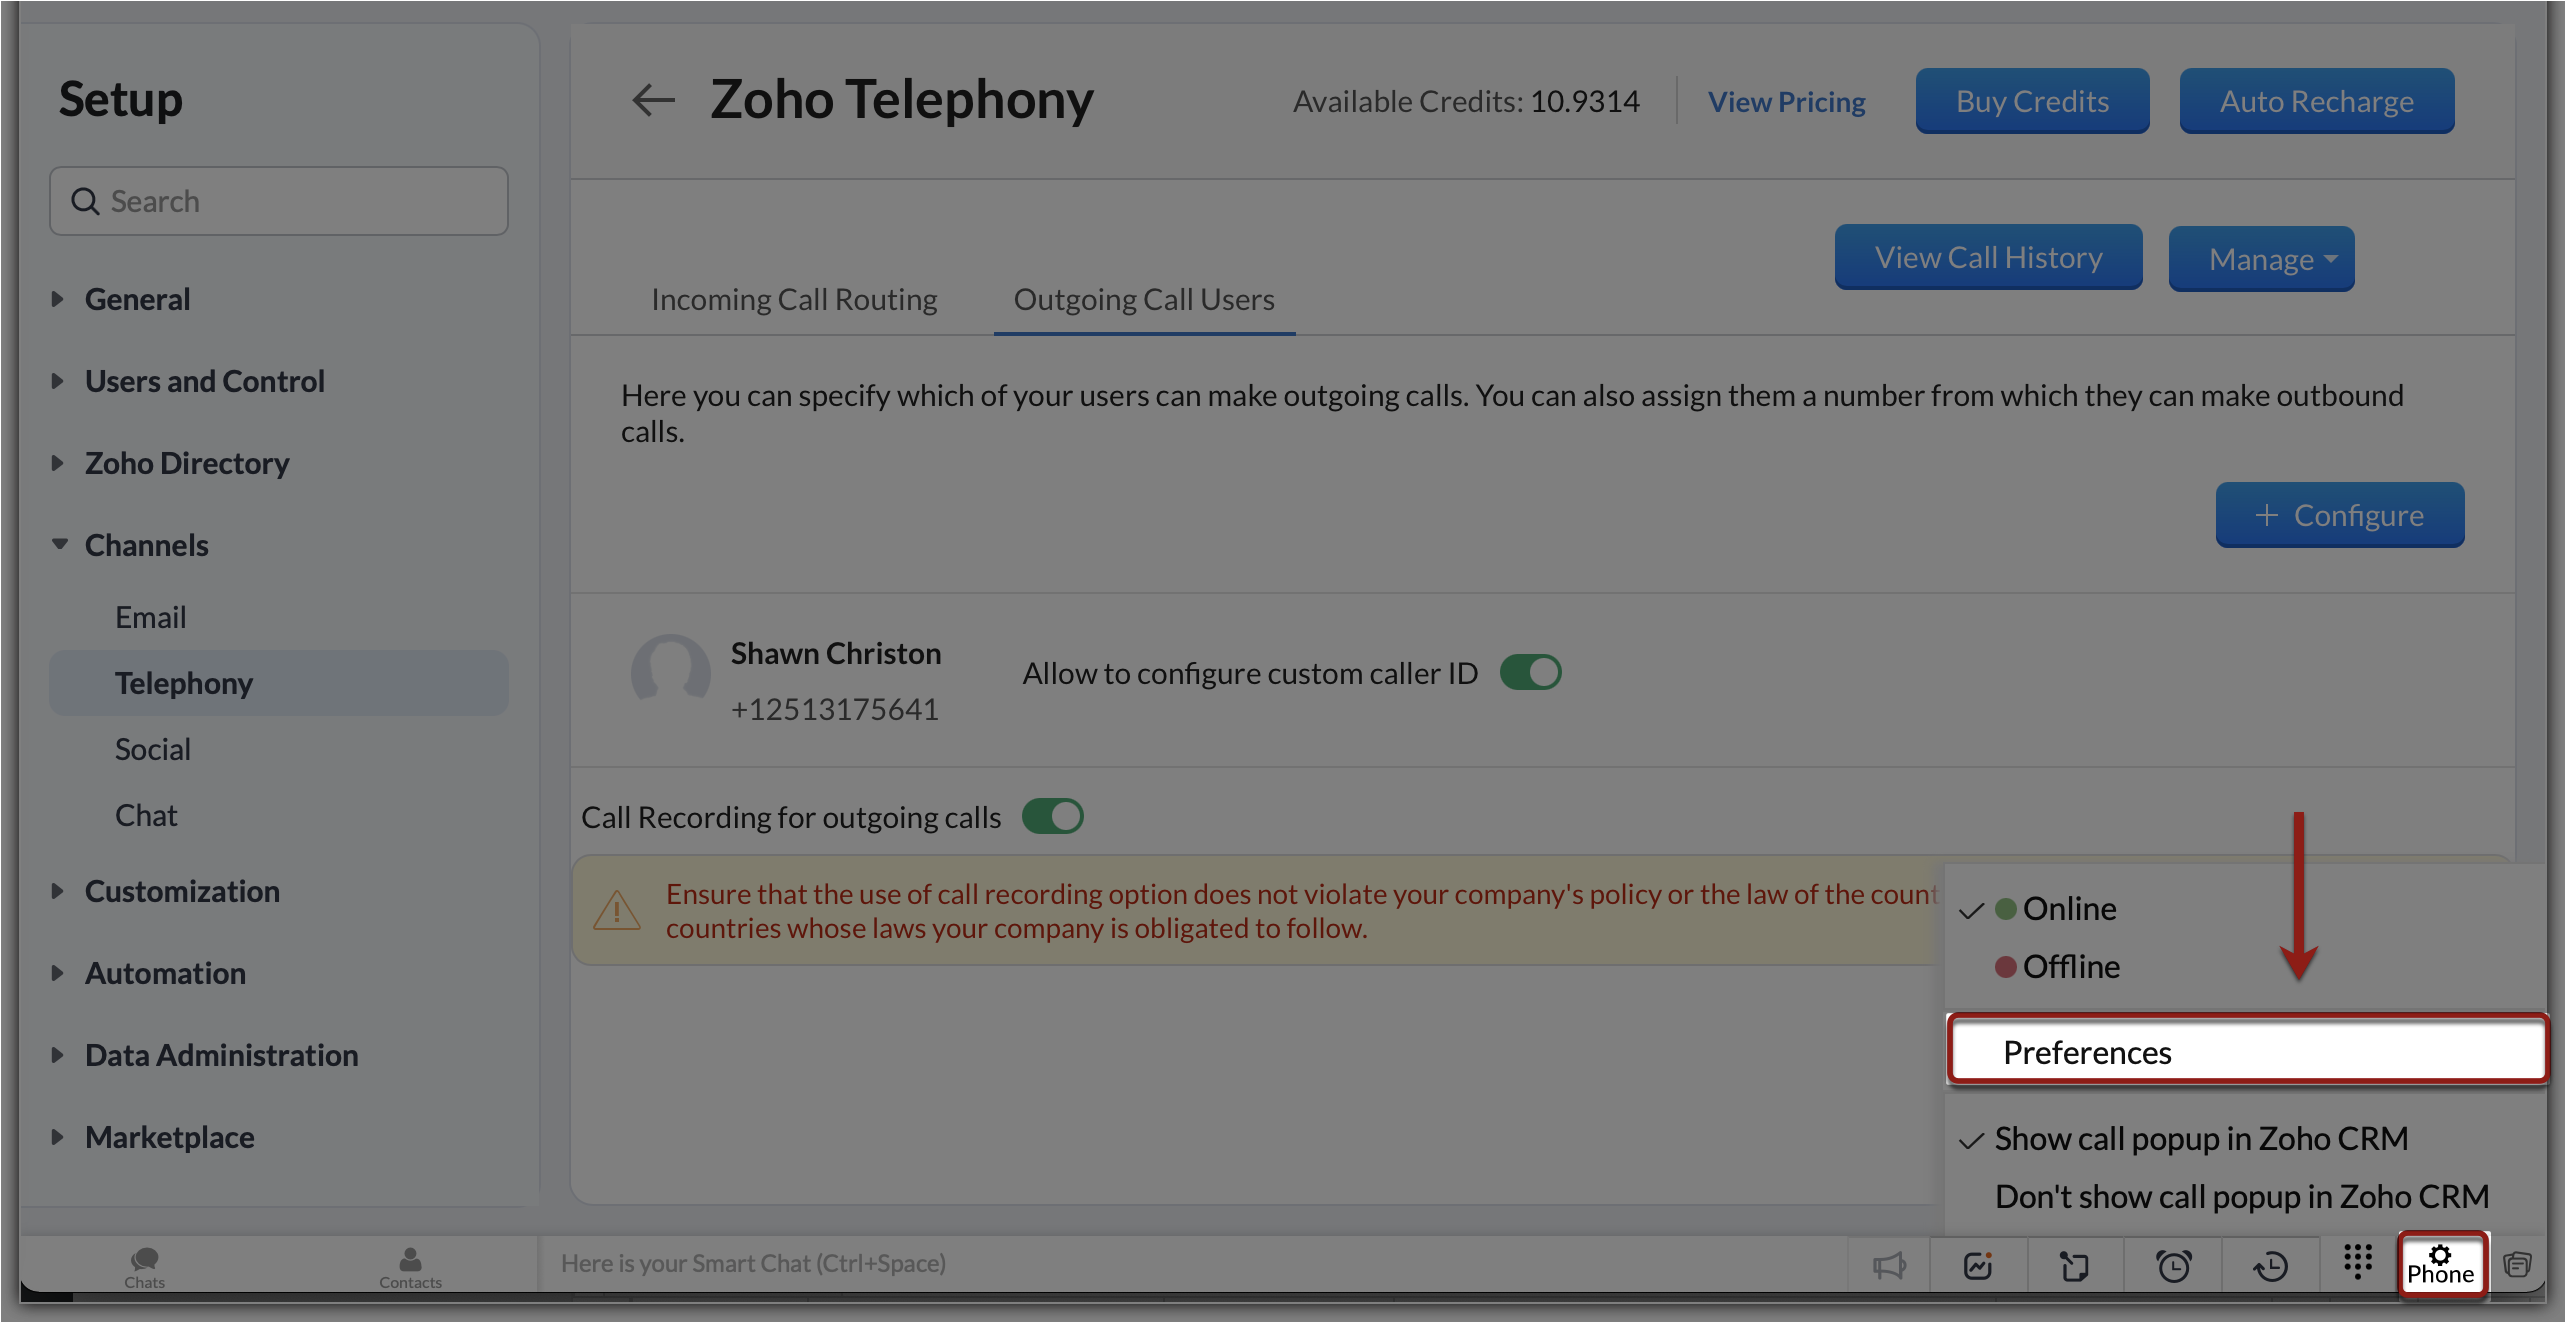This screenshot has height=1323, width=2566.
Task: Switch to Incoming Call Routing tab
Action: (794, 300)
